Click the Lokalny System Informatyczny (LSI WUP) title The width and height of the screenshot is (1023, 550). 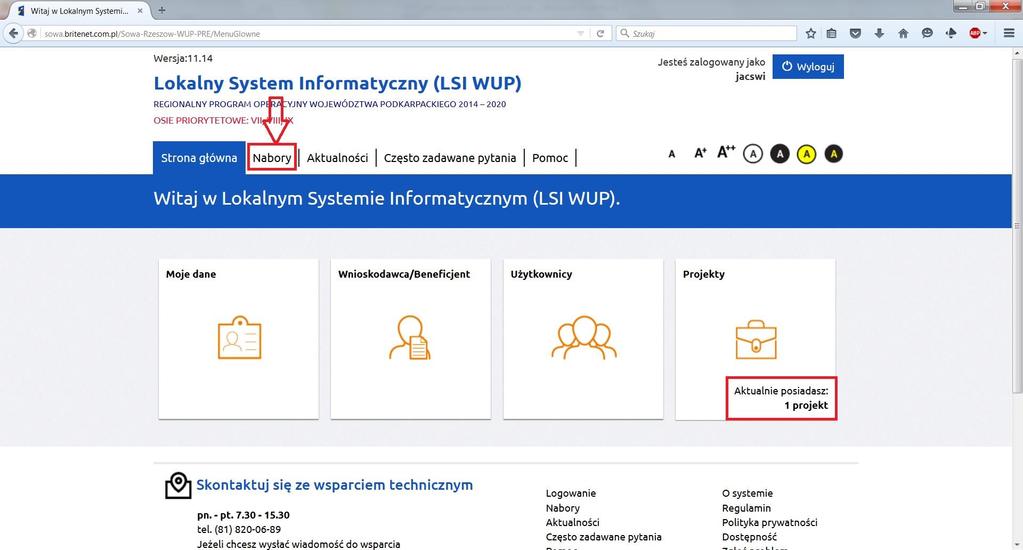click(x=337, y=84)
